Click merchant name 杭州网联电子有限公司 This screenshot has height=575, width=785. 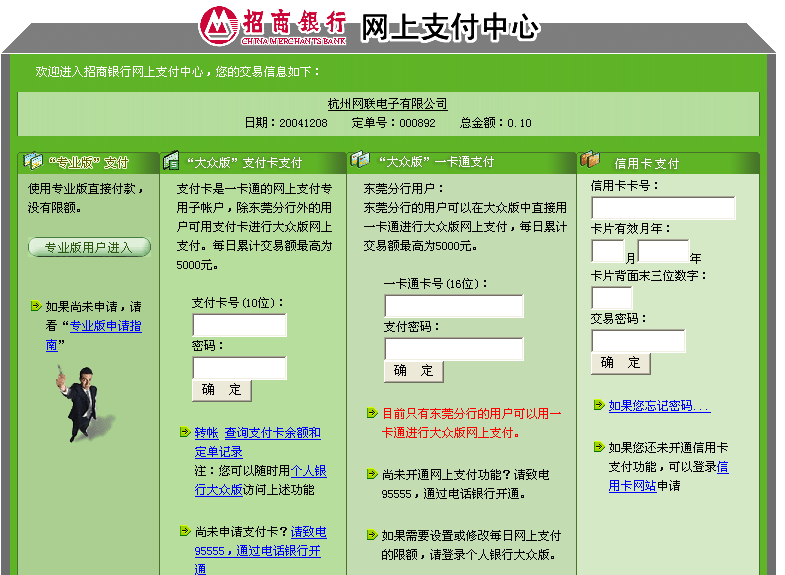point(387,104)
